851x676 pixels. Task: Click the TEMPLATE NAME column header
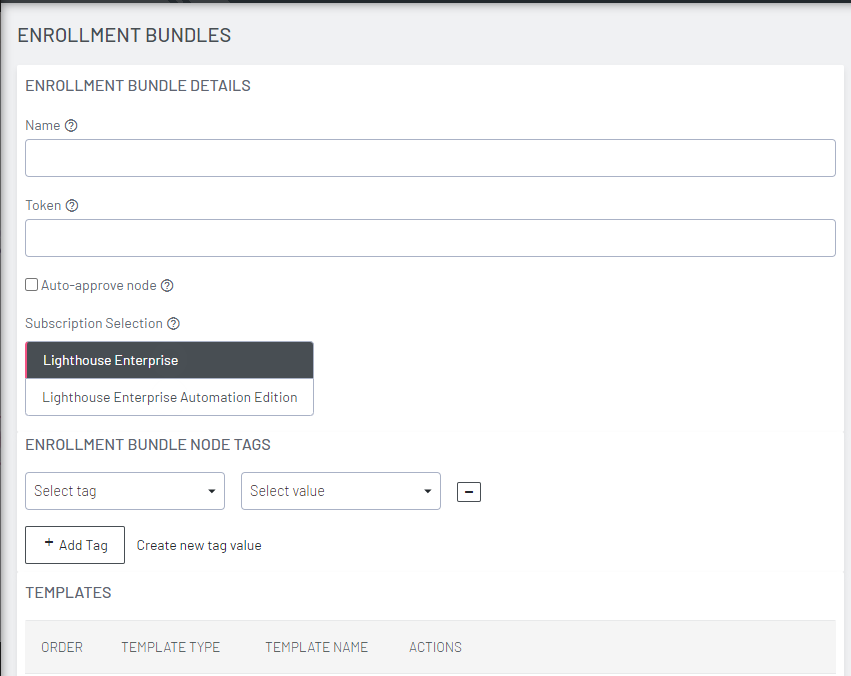tap(316, 647)
